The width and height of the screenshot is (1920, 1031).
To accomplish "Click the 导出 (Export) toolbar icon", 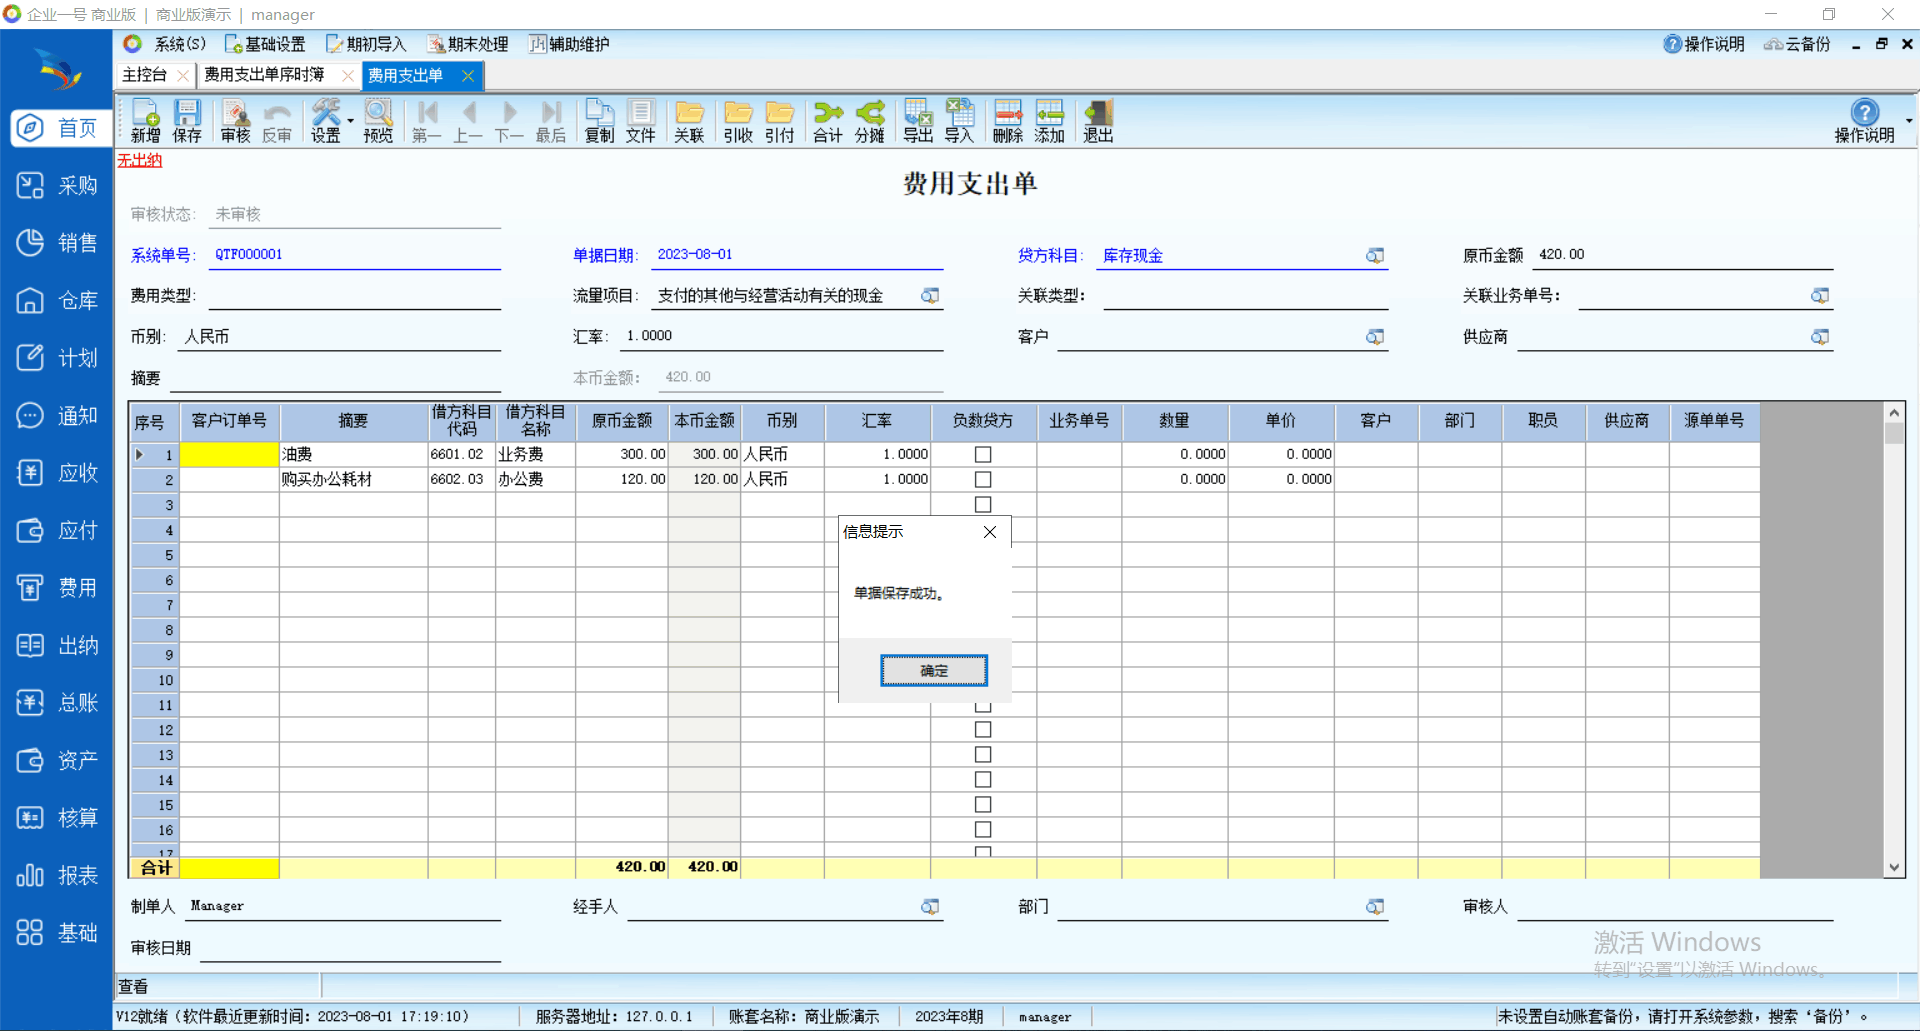I will 917,121.
